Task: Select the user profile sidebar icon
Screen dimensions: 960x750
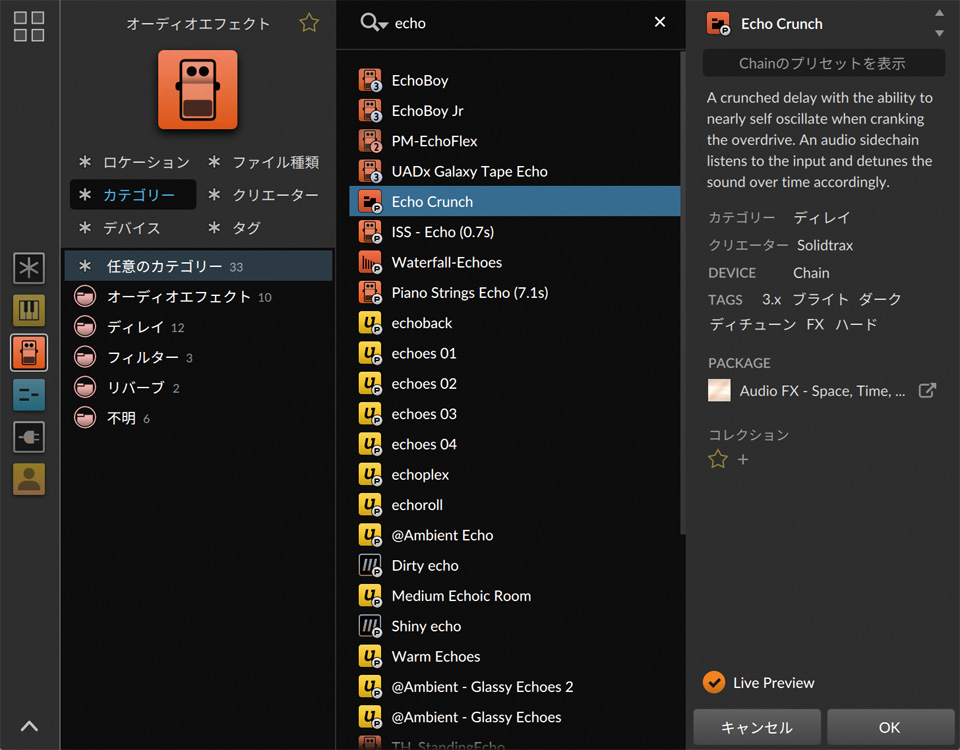Action: point(29,479)
